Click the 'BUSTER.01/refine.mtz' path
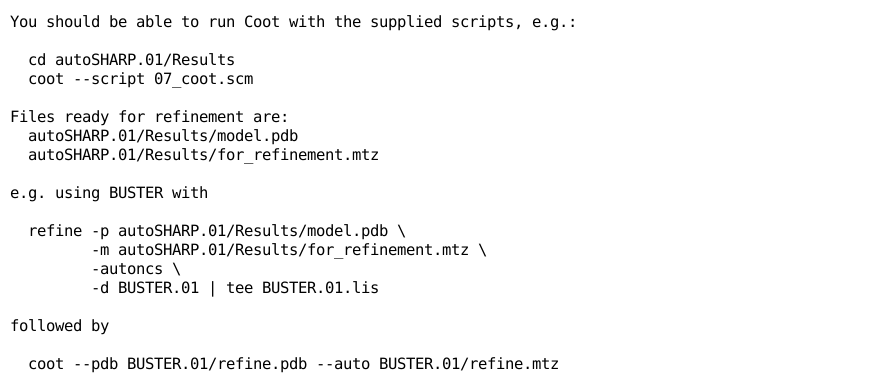 469,364
